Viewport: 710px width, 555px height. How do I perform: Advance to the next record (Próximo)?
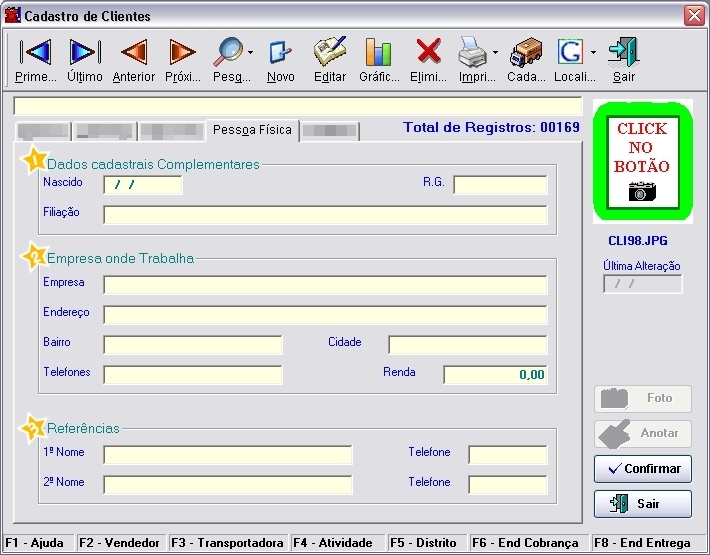point(182,59)
